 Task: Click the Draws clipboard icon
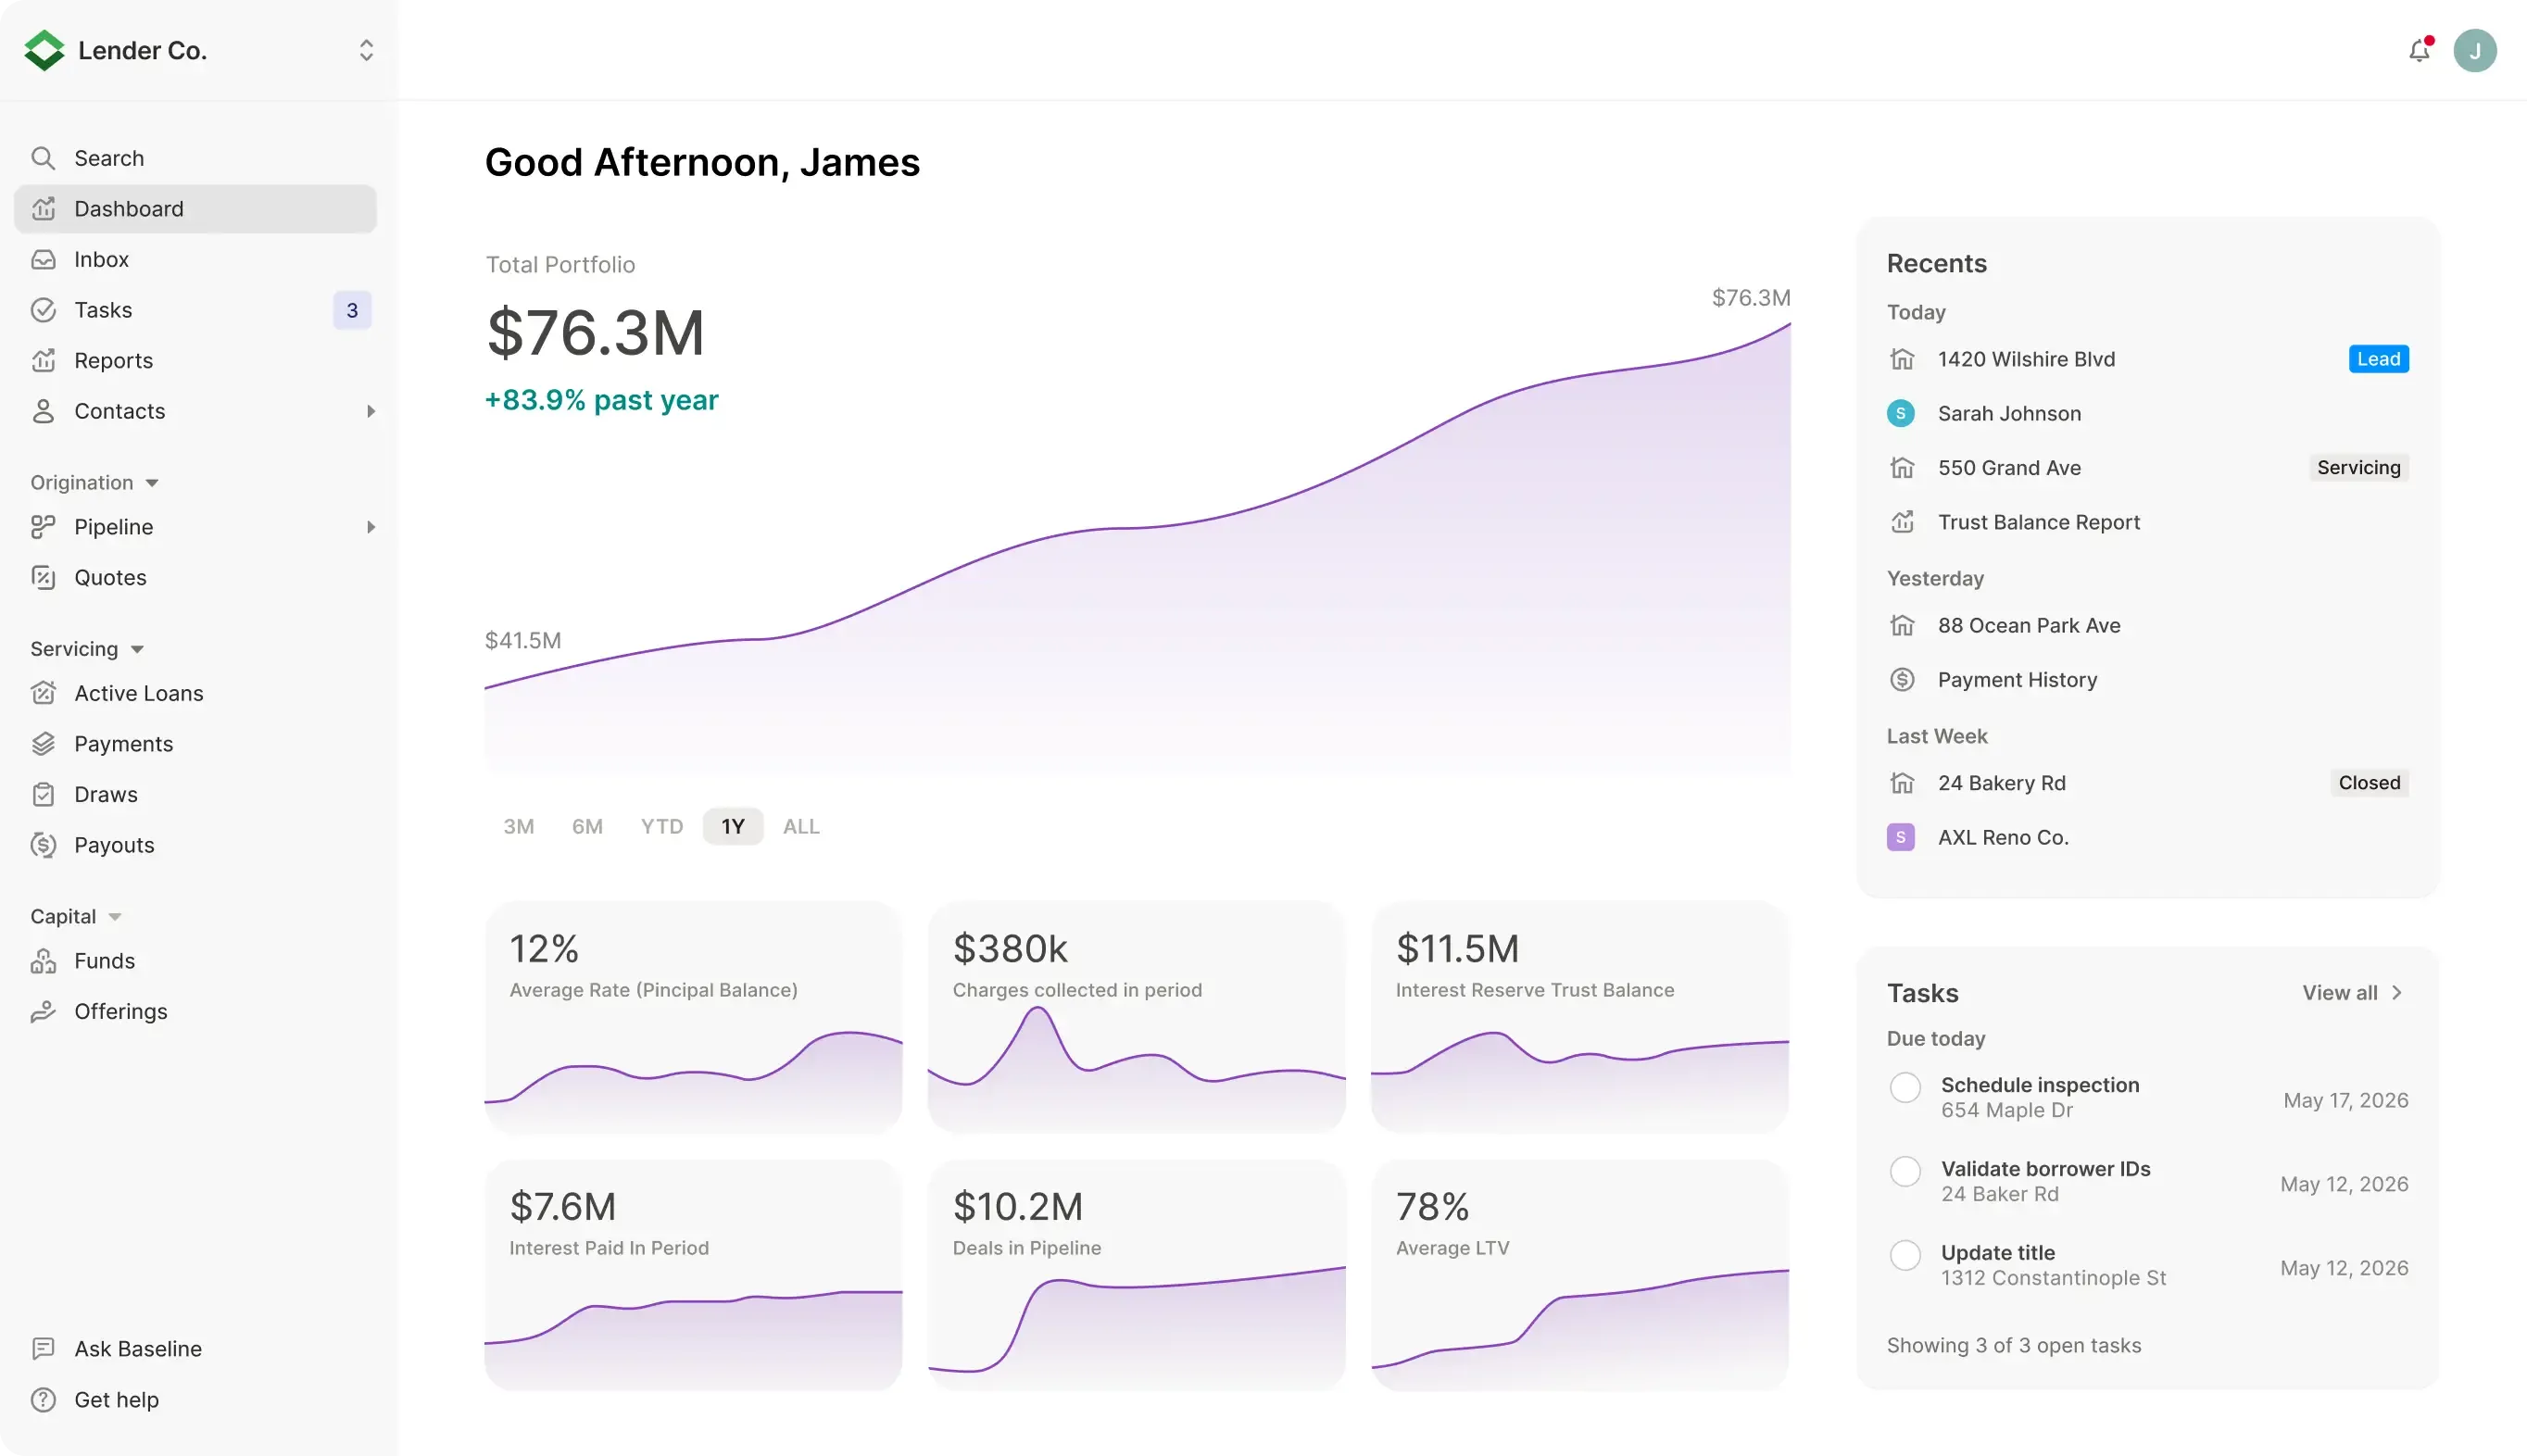point(43,794)
